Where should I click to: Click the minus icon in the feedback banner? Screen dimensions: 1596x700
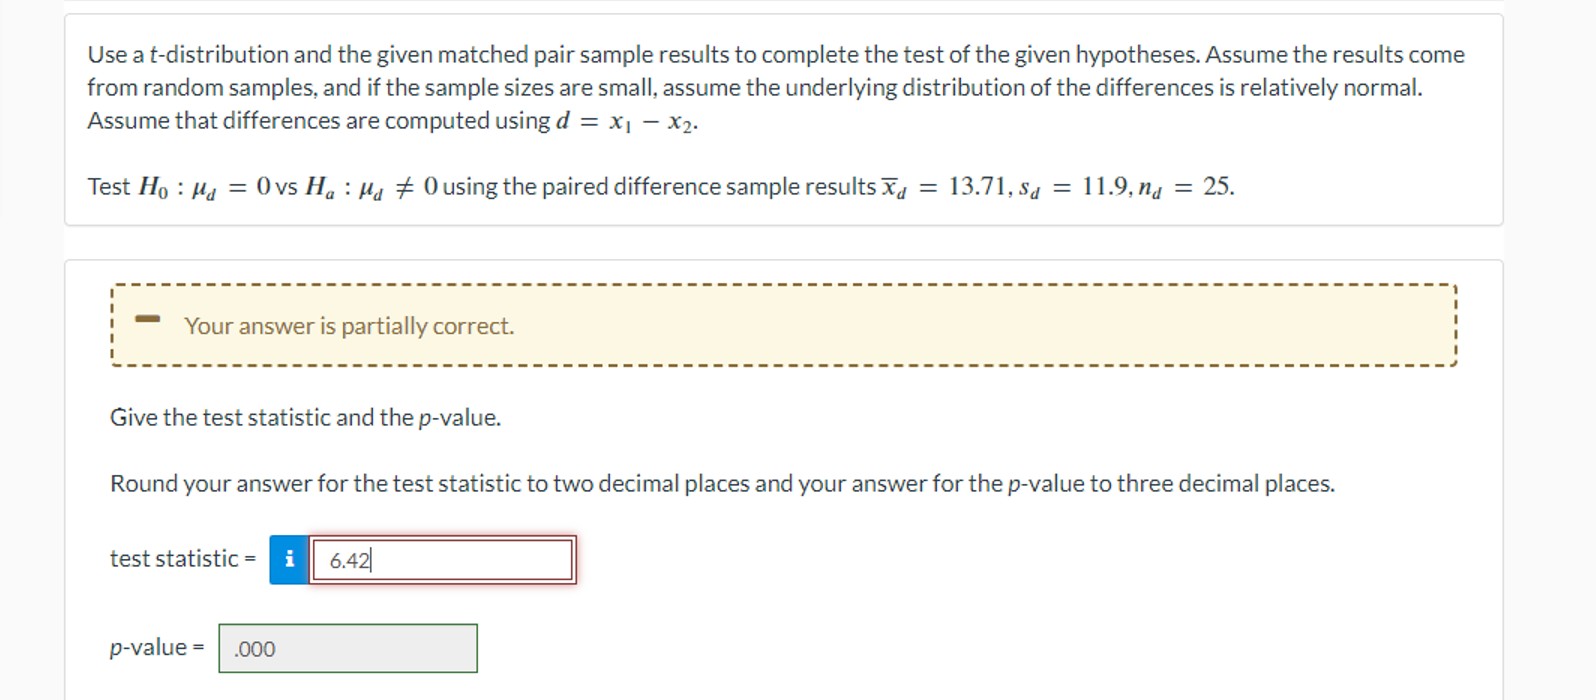148,318
